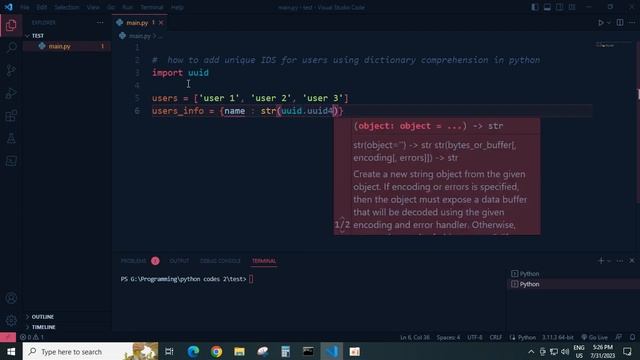Click 3.11.3 64-bit interpreter selector
Viewport: 640px width, 360px height.
click(x=558, y=338)
